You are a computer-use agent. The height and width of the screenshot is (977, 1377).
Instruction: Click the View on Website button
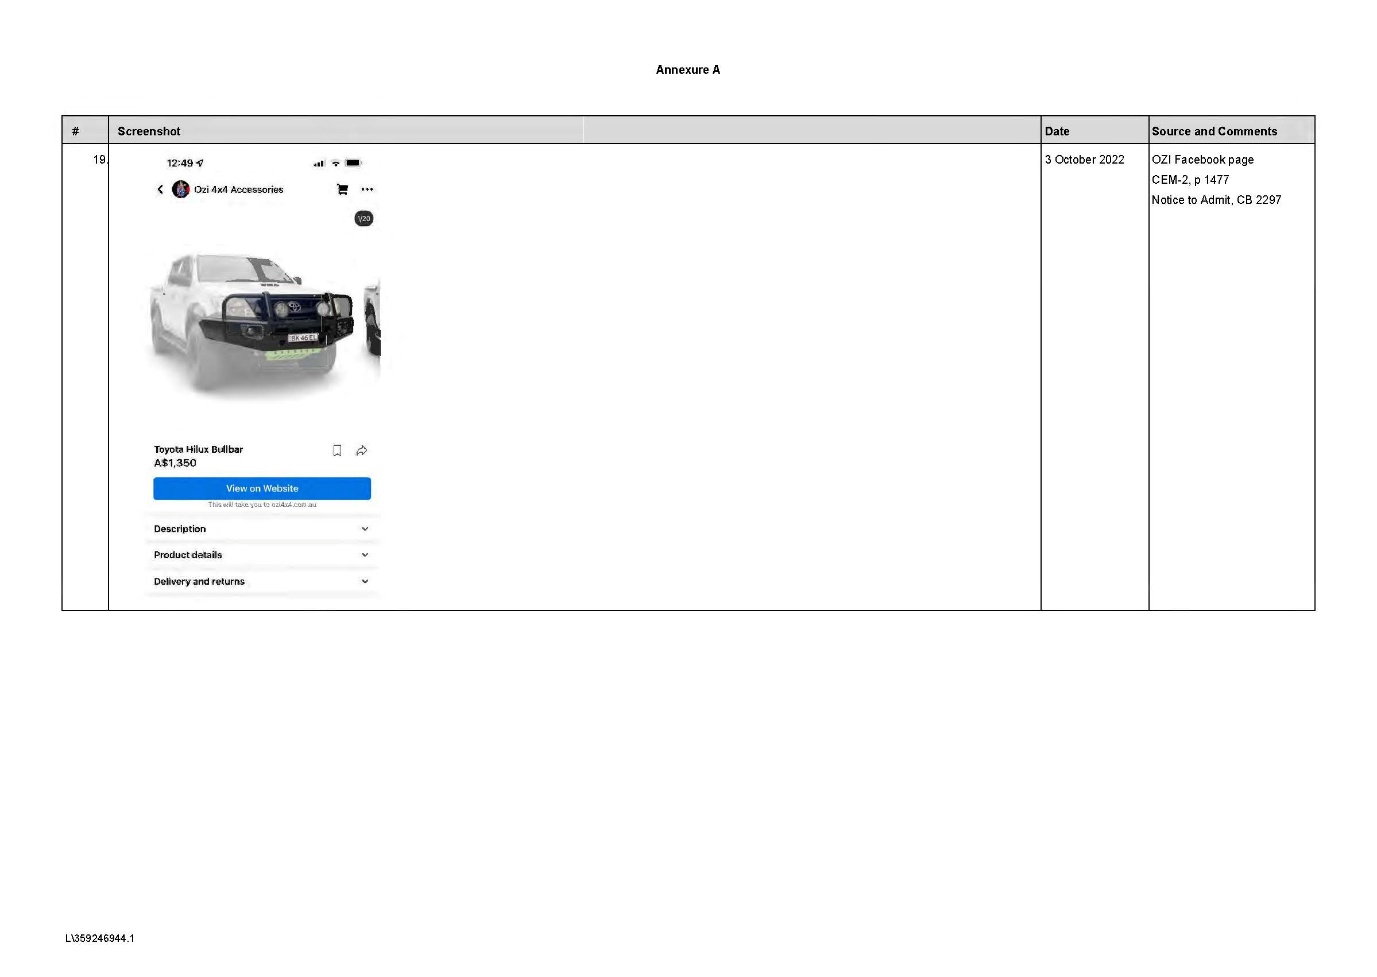[x=262, y=488]
